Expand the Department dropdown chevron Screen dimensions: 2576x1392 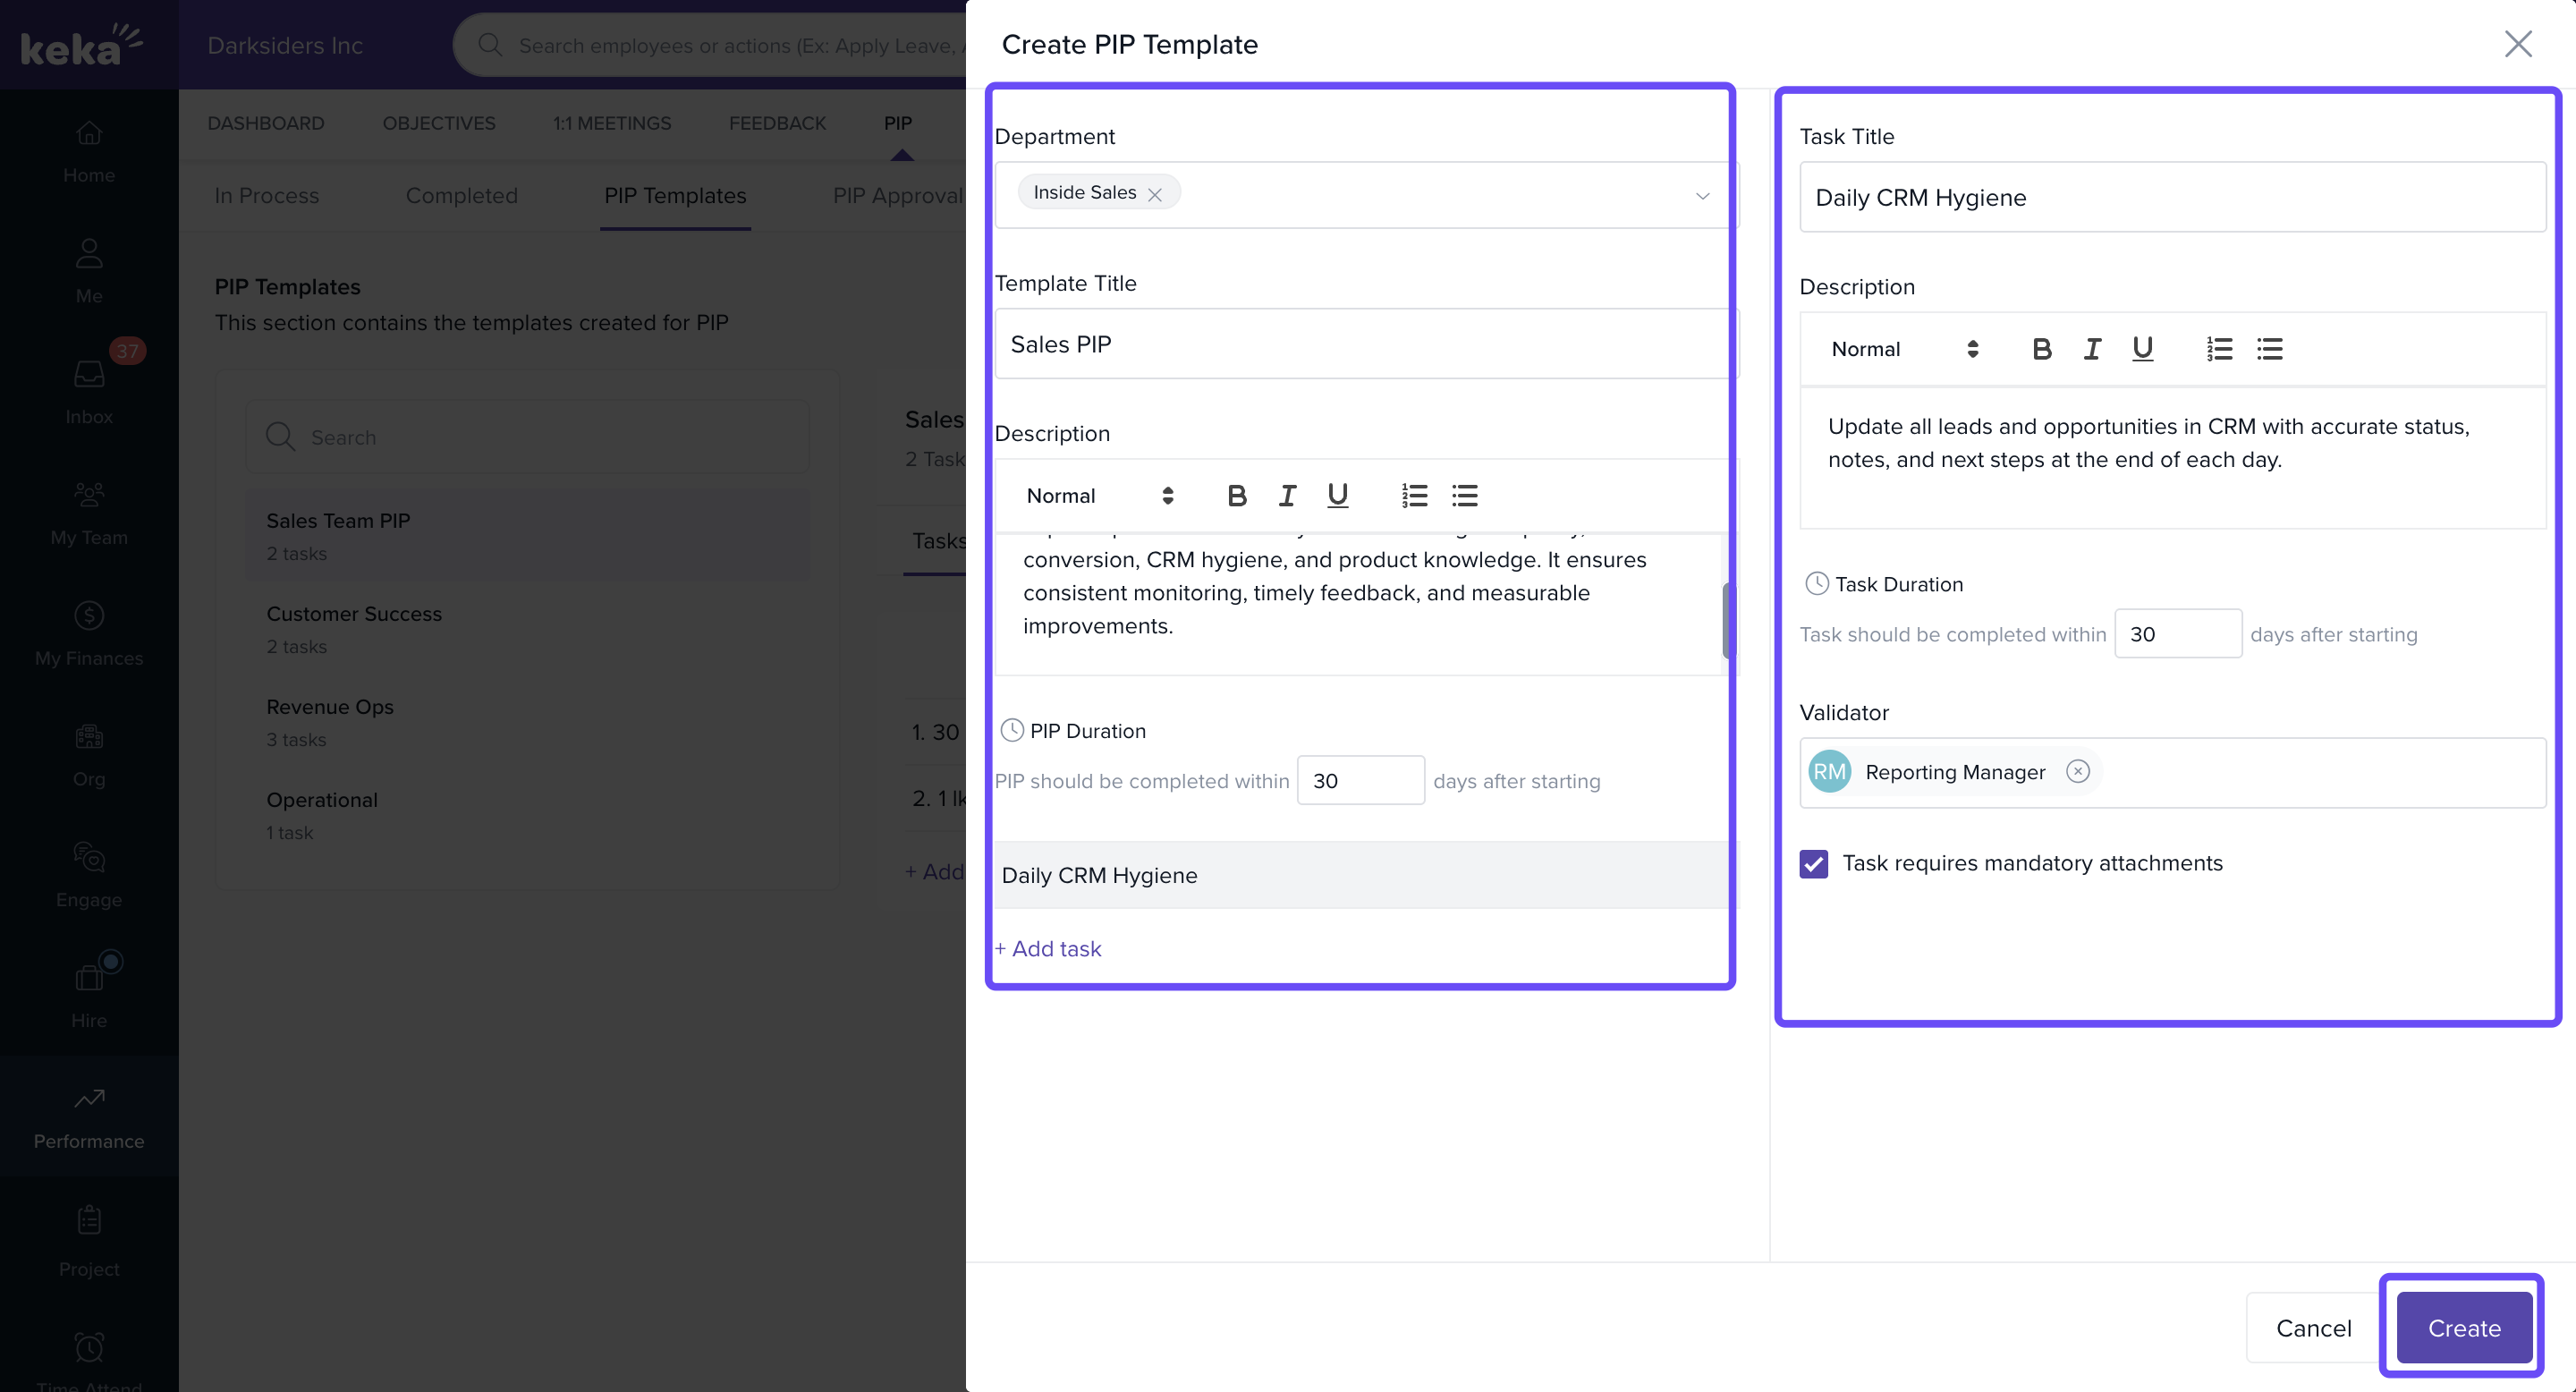click(x=1702, y=196)
